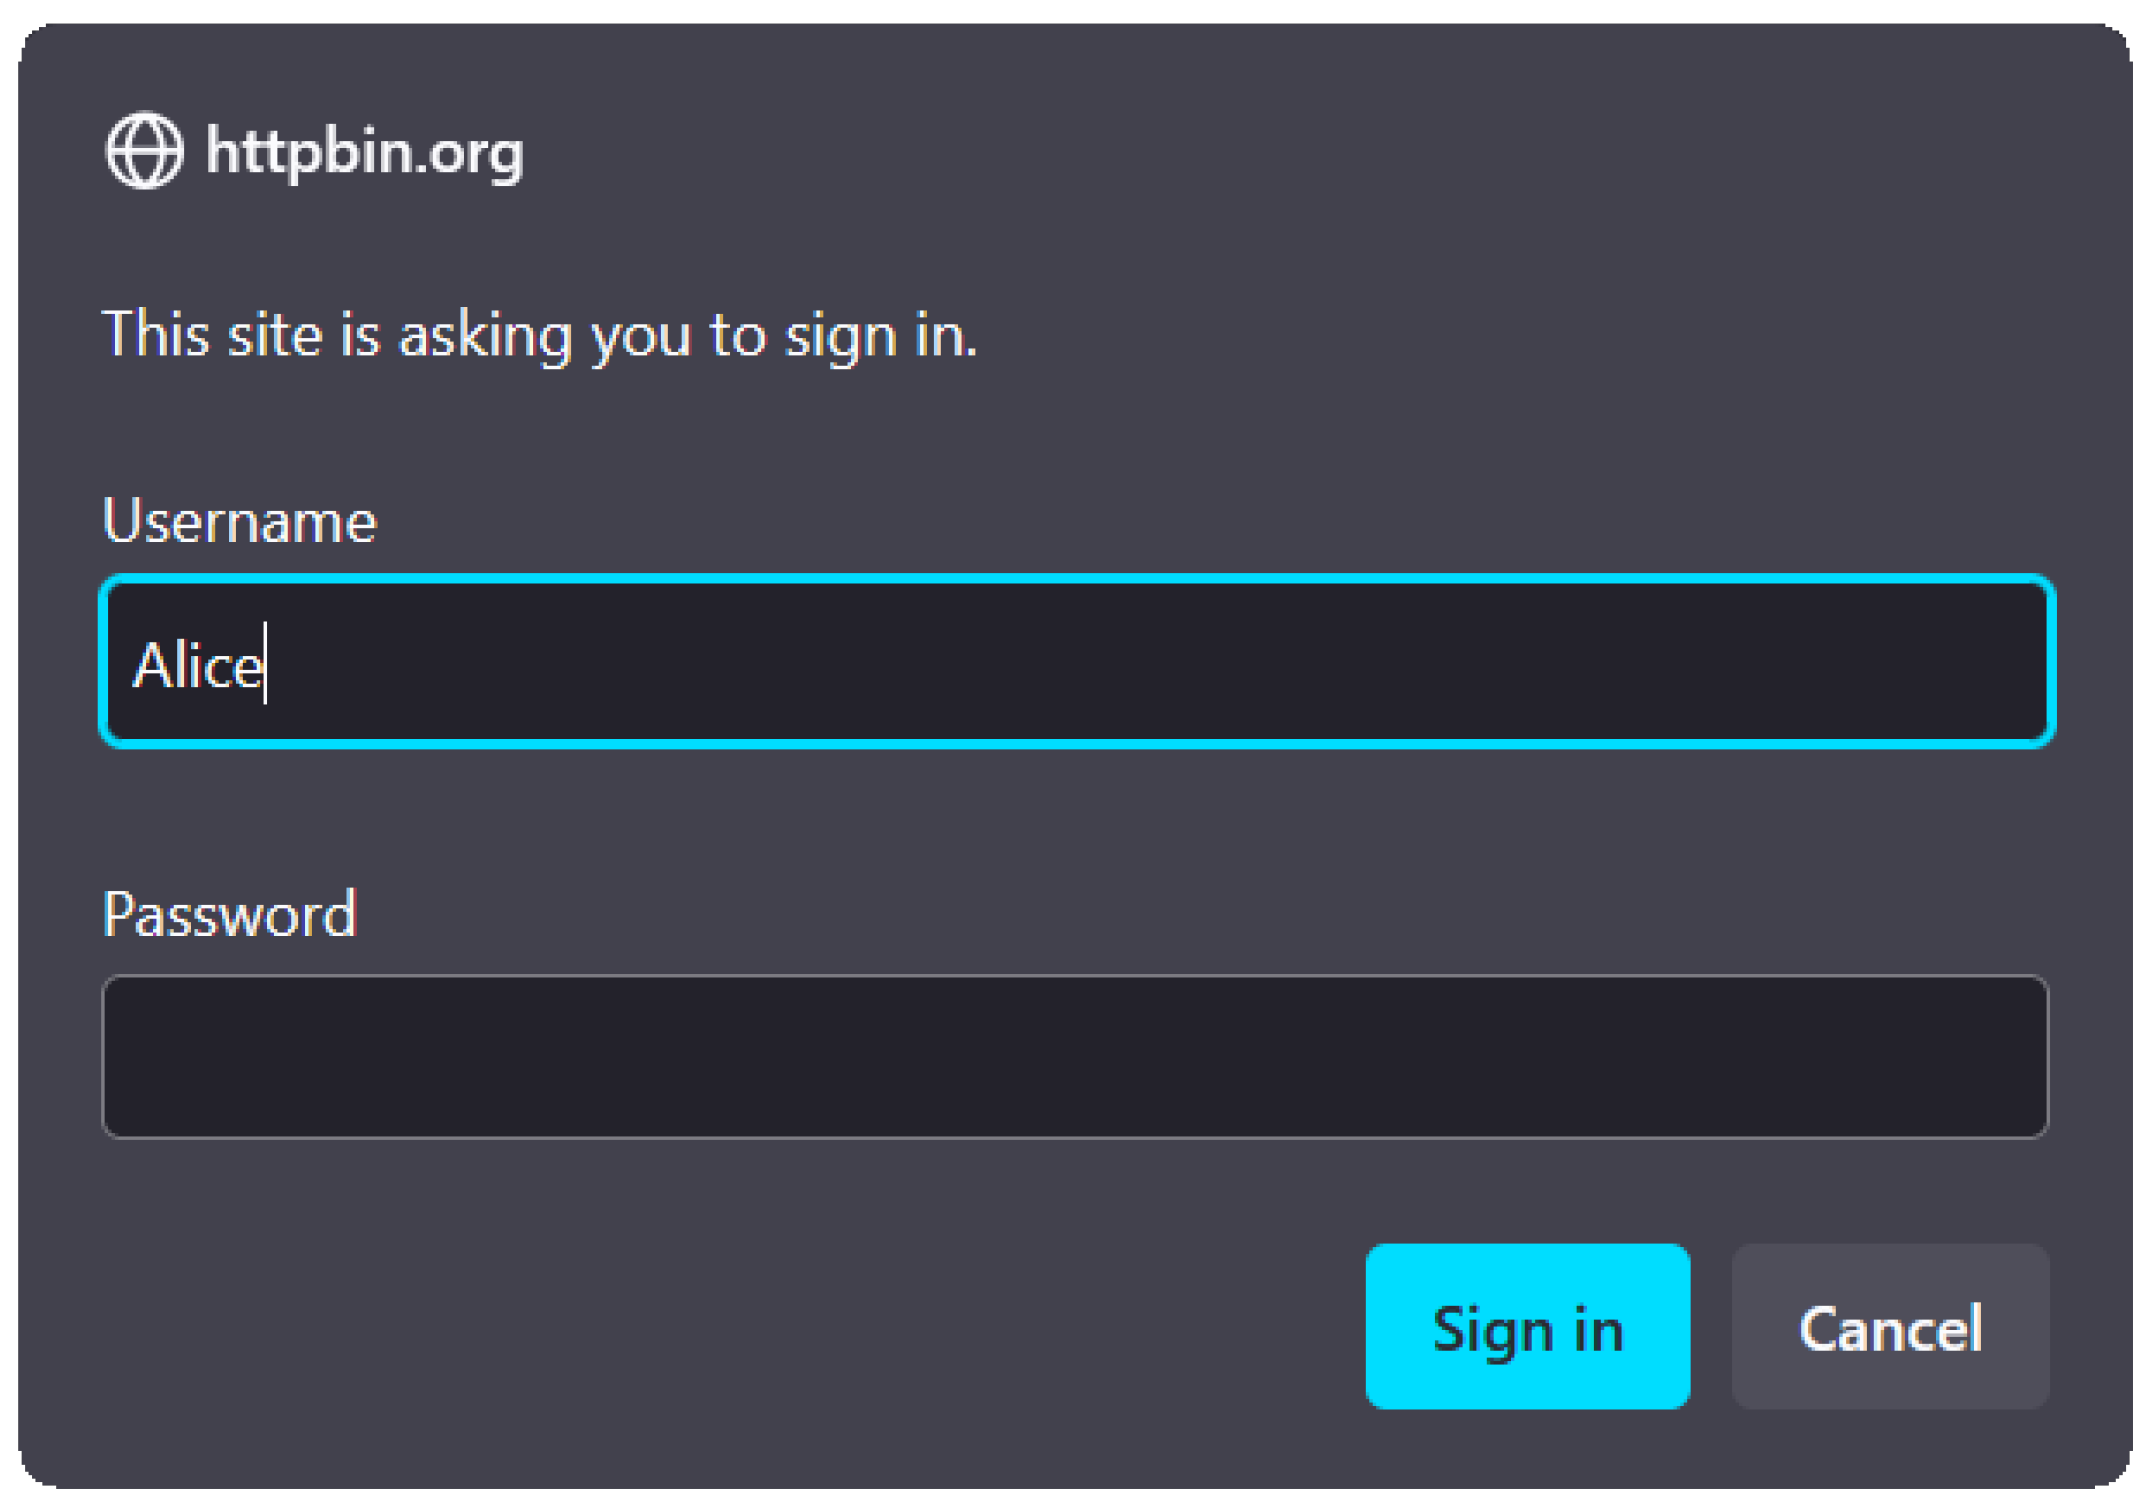This screenshot has width=2155, height=1510.
Task: Focus the Password input field
Action: (x=1075, y=1057)
